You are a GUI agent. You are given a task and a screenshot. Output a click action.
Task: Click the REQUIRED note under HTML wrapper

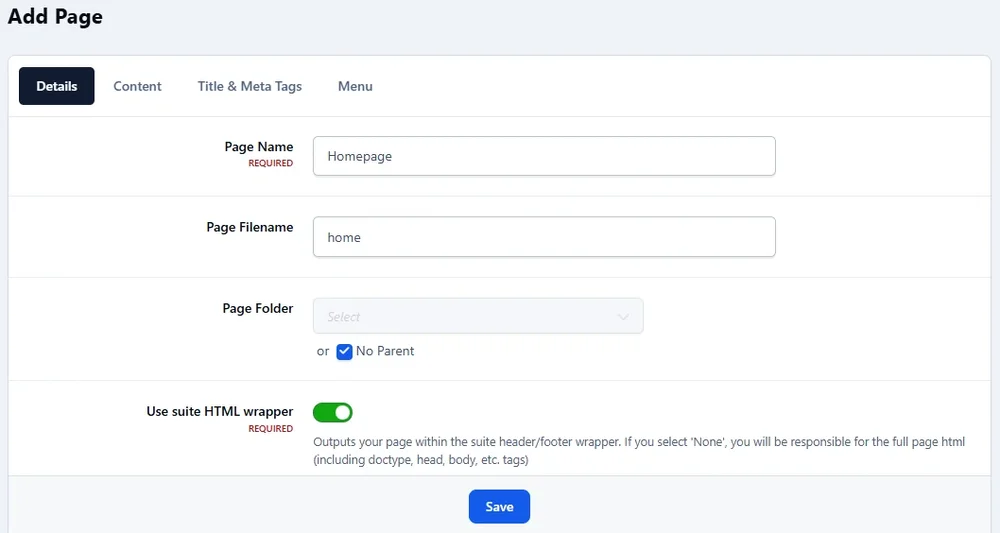[x=270, y=428]
